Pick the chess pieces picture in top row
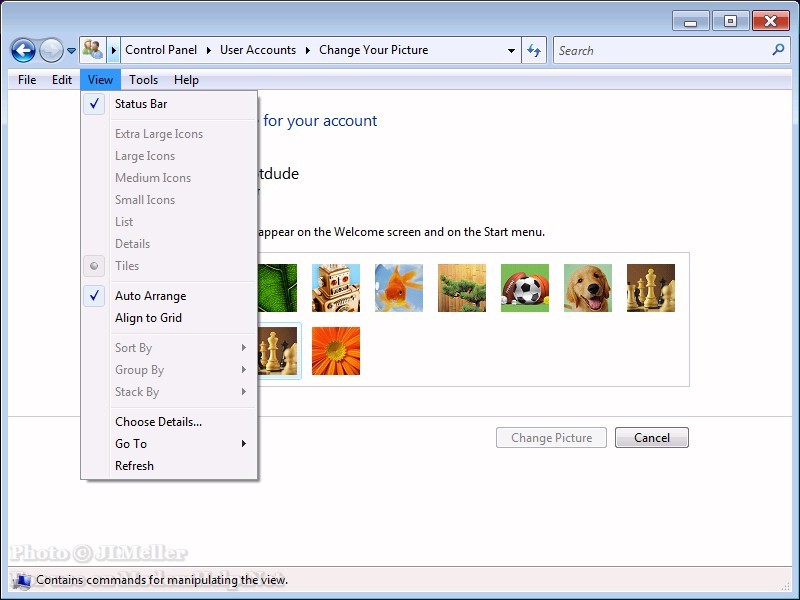The height and width of the screenshot is (600, 800). pos(651,288)
